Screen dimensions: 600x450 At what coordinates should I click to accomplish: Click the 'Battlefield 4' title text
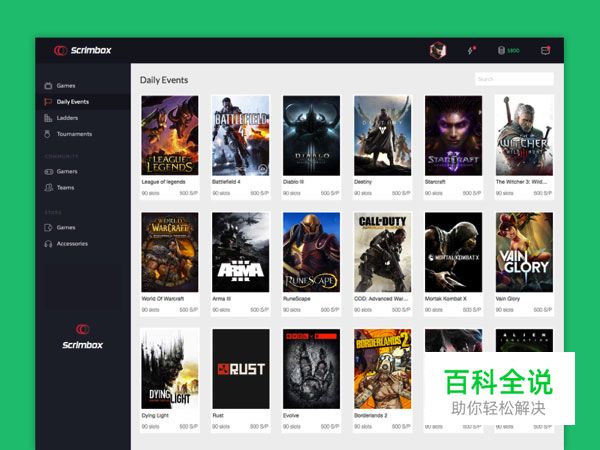click(226, 182)
